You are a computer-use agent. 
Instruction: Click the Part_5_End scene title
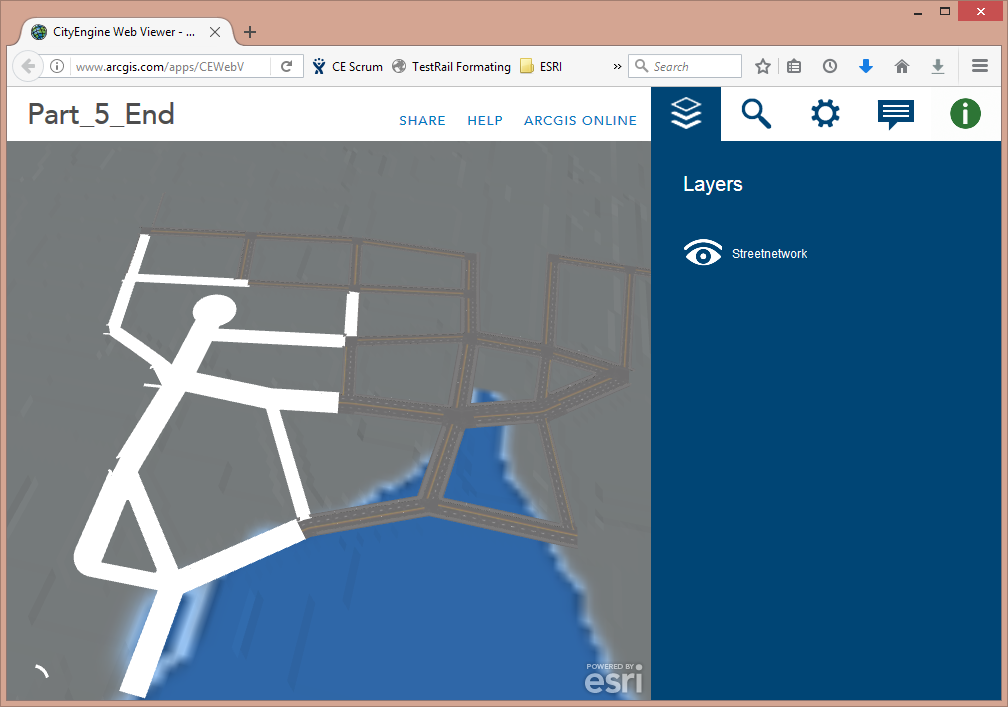[x=101, y=114]
